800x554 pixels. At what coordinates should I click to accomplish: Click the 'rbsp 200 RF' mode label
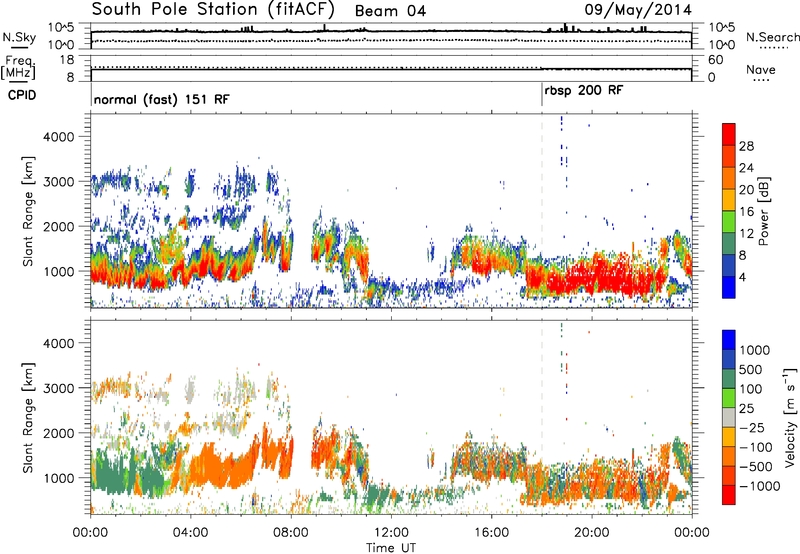[x=584, y=90]
